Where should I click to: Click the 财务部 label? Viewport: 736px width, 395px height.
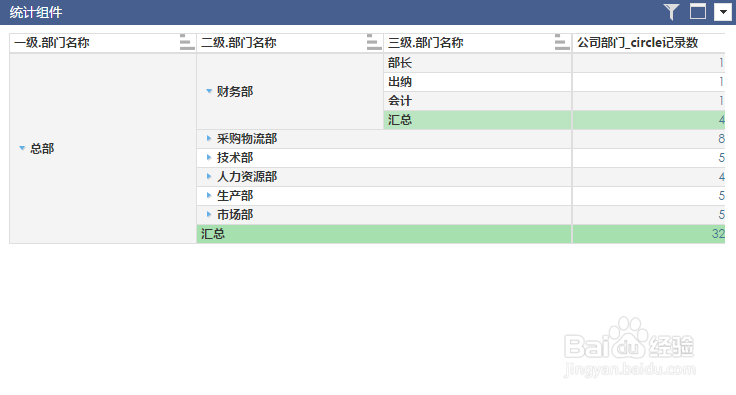pyautogui.click(x=235, y=91)
